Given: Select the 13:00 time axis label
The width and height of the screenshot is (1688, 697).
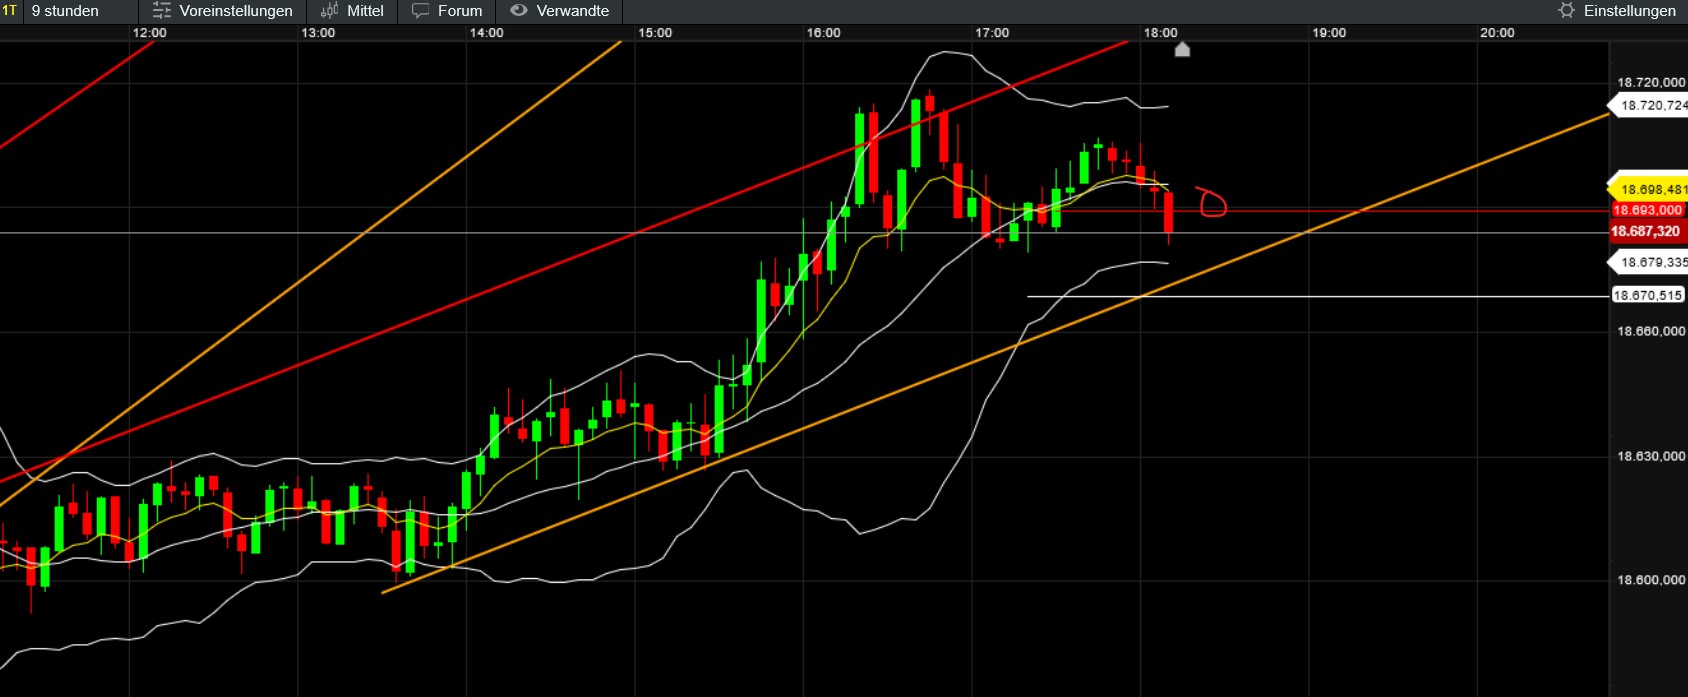Looking at the screenshot, I should point(318,33).
